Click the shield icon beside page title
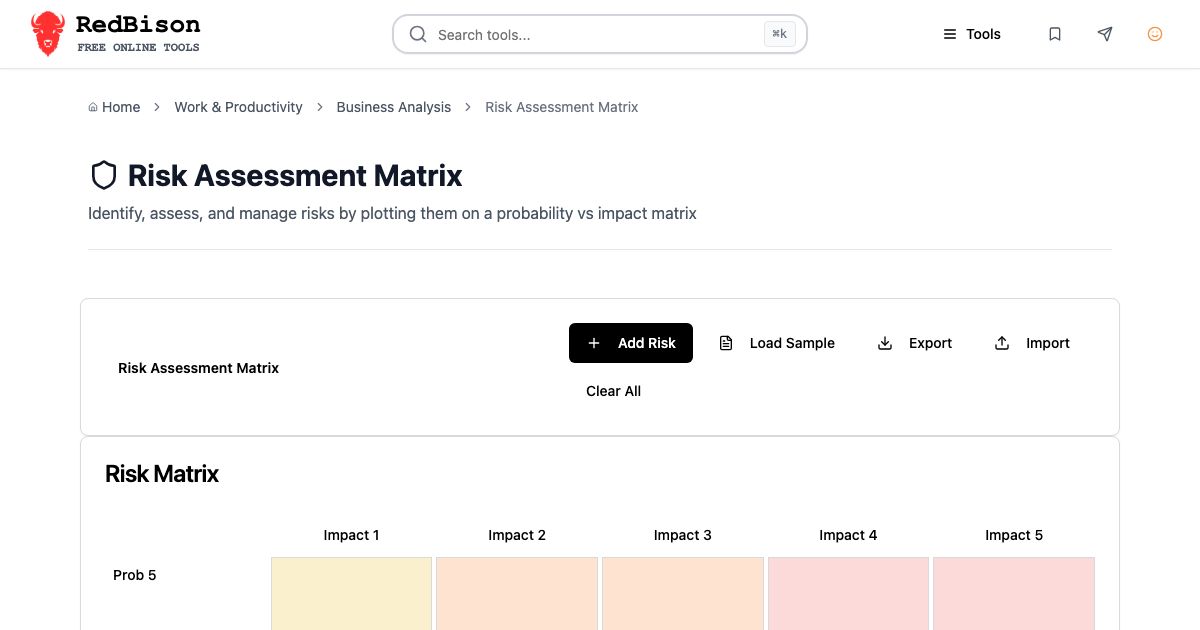The image size is (1200, 630). (x=104, y=176)
